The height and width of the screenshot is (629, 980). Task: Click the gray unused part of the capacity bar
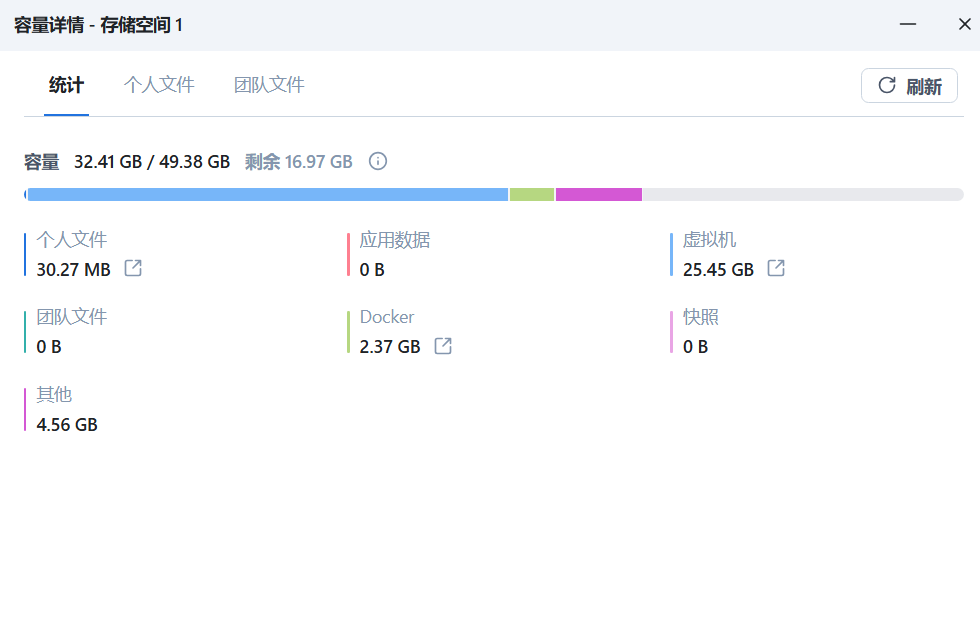[802, 194]
